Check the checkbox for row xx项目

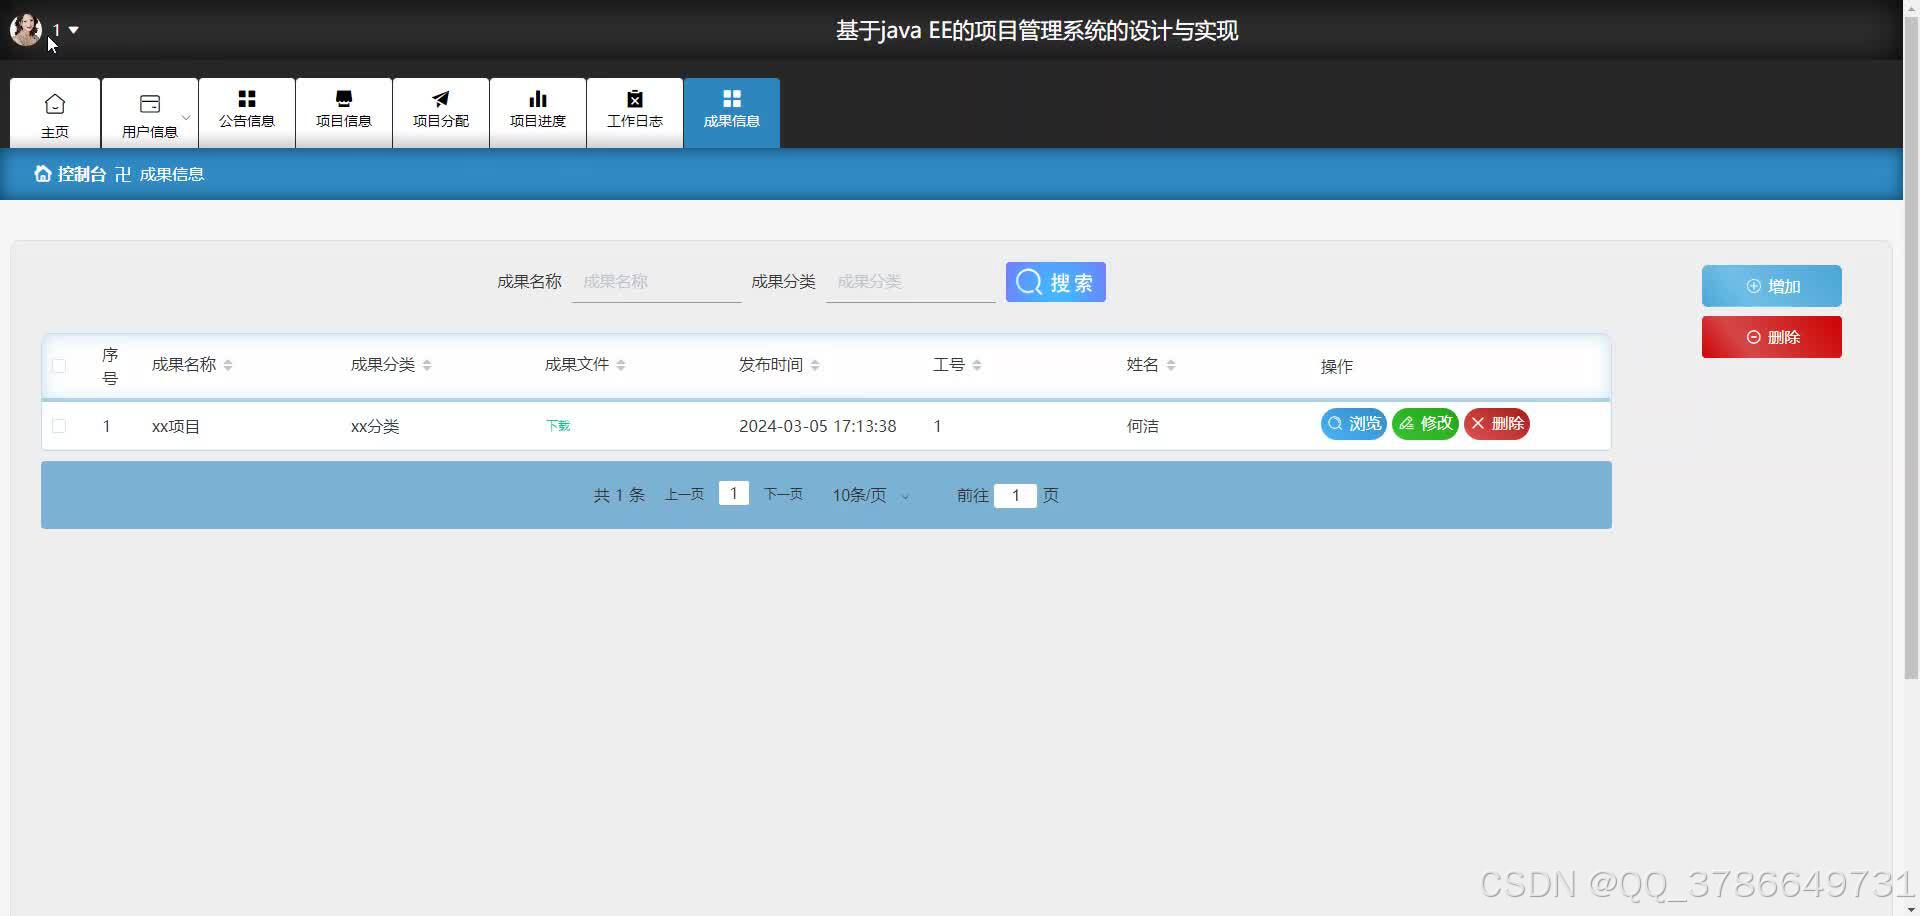pos(59,425)
